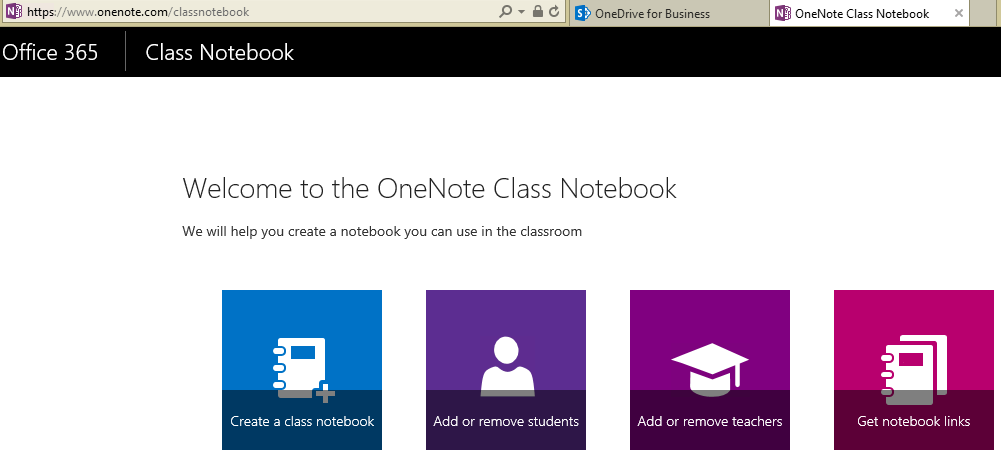The height and width of the screenshot is (454, 1001).
Task: Open the Add or remove students tile
Action: tap(506, 370)
